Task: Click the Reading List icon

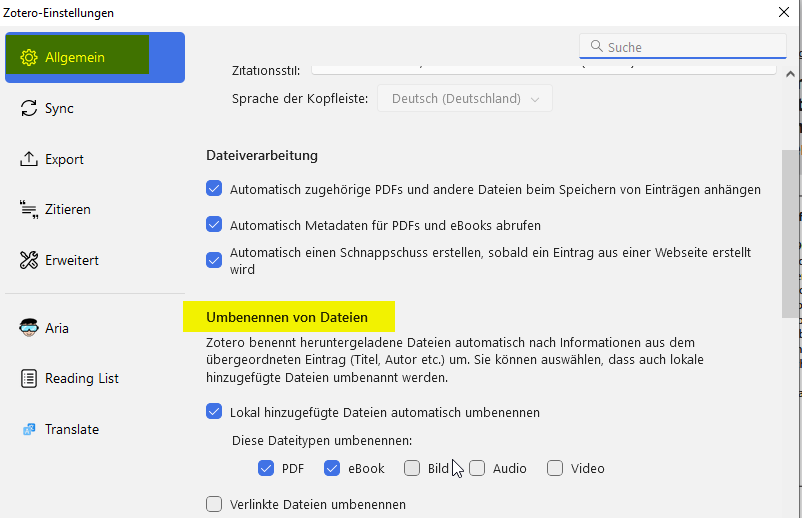Action: 29,378
